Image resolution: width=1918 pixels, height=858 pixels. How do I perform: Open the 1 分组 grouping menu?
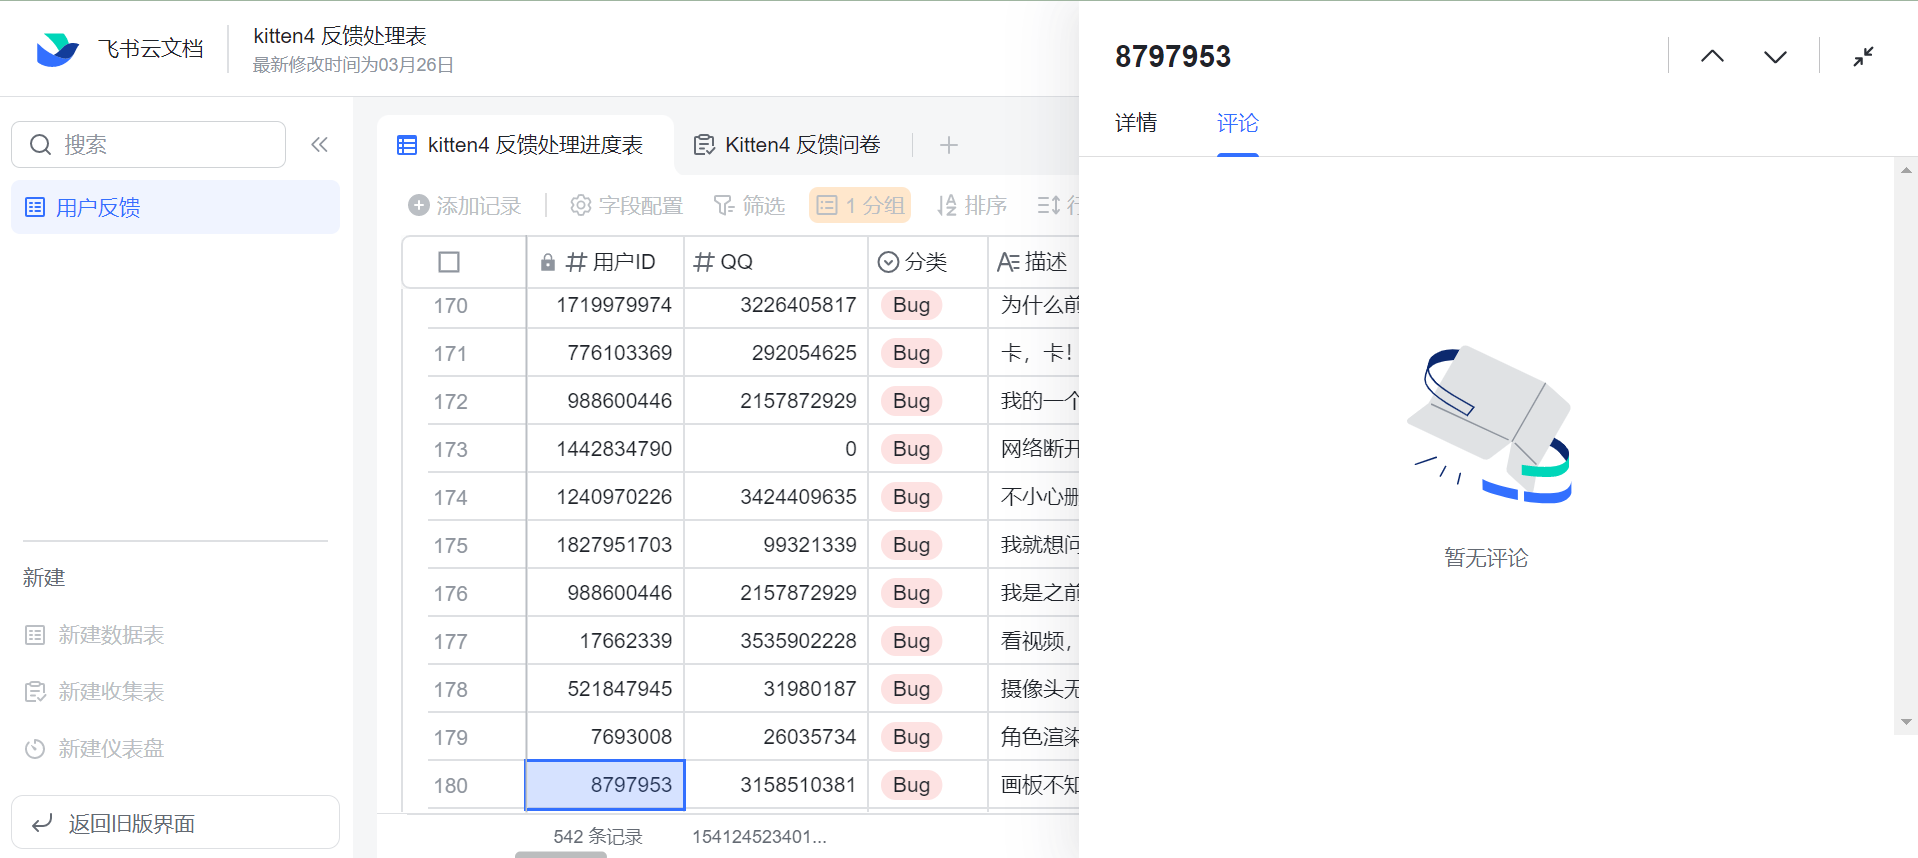click(860, 205)
